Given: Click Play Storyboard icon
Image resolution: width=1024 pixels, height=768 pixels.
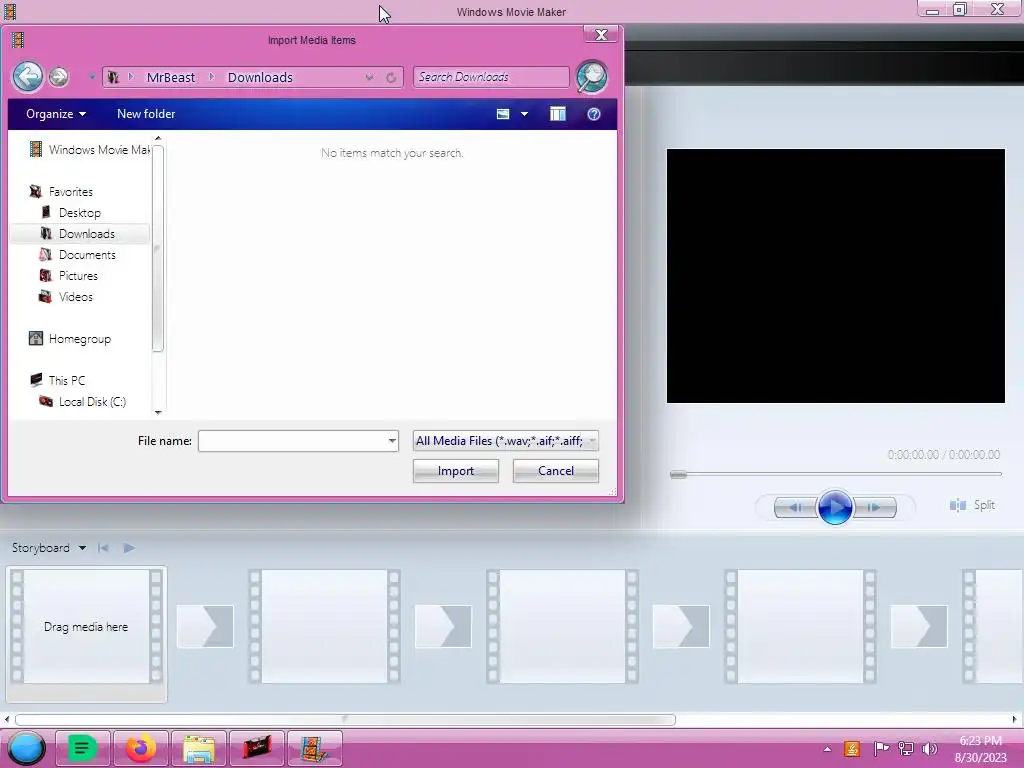Looking at the screenshot, I should 129,547.
